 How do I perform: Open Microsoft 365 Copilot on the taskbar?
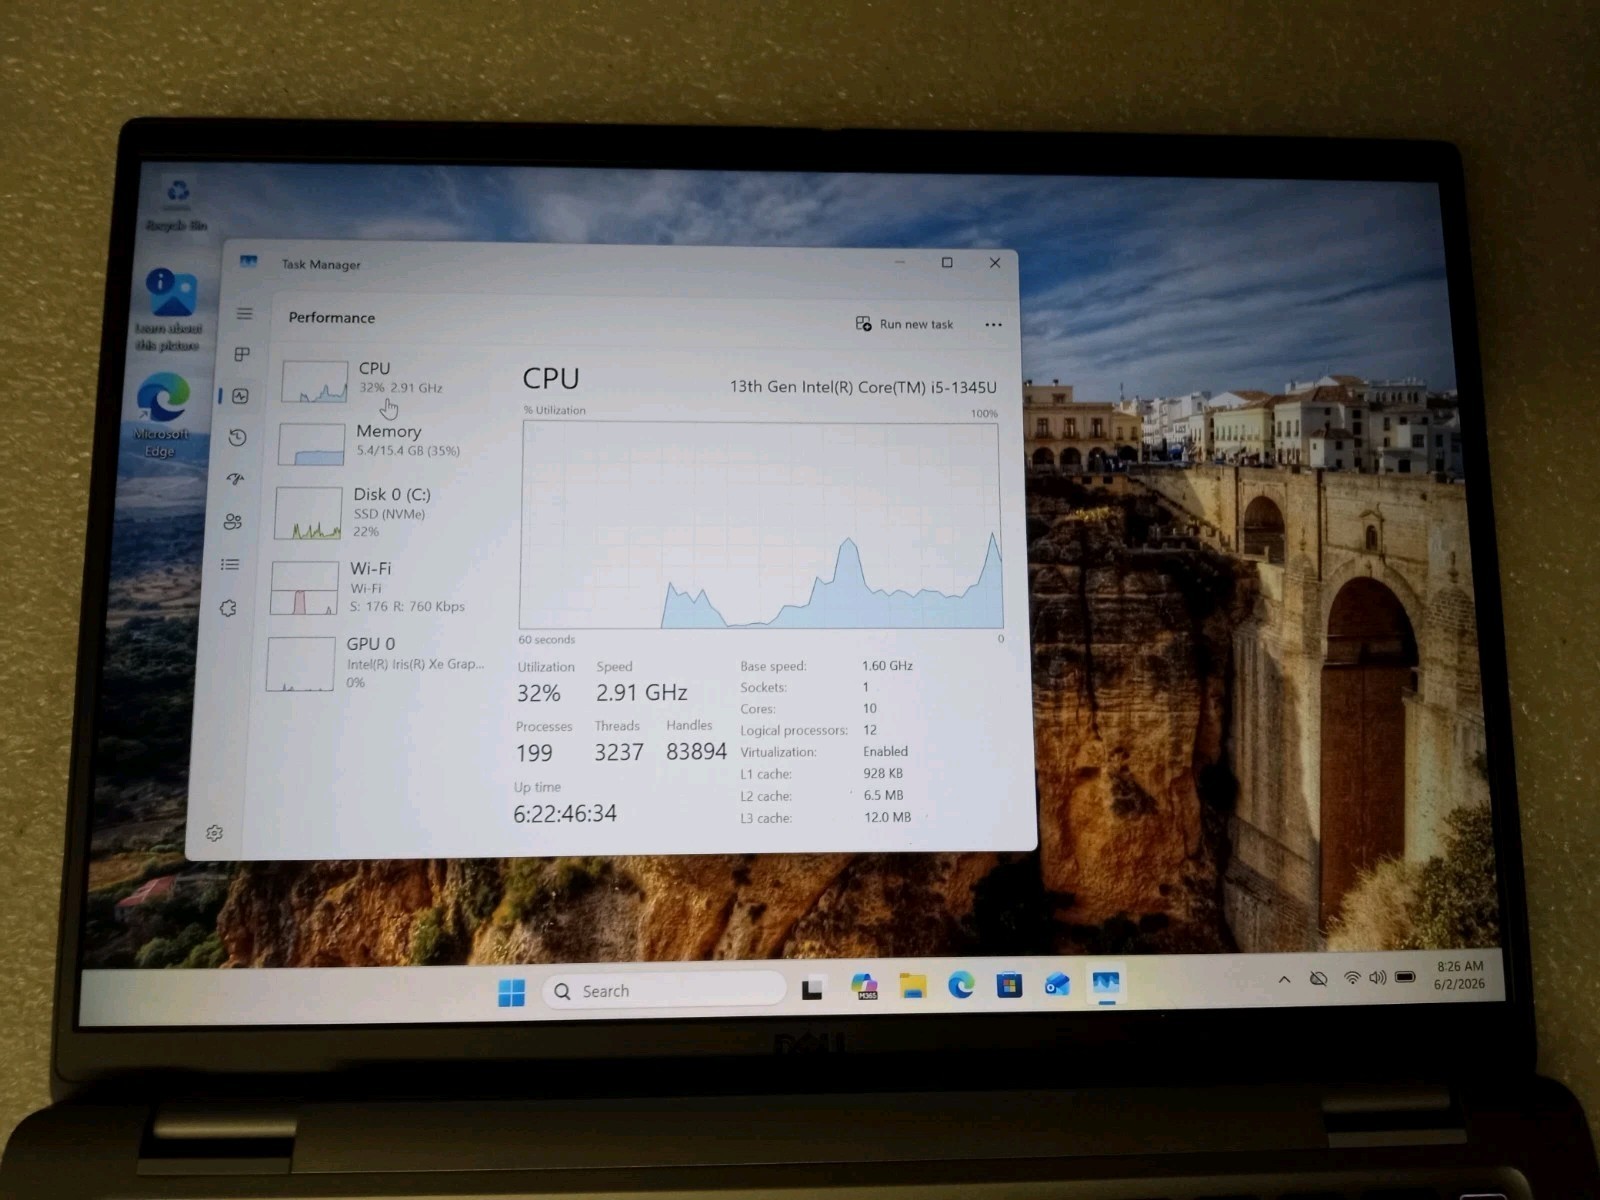coord(864,987)
